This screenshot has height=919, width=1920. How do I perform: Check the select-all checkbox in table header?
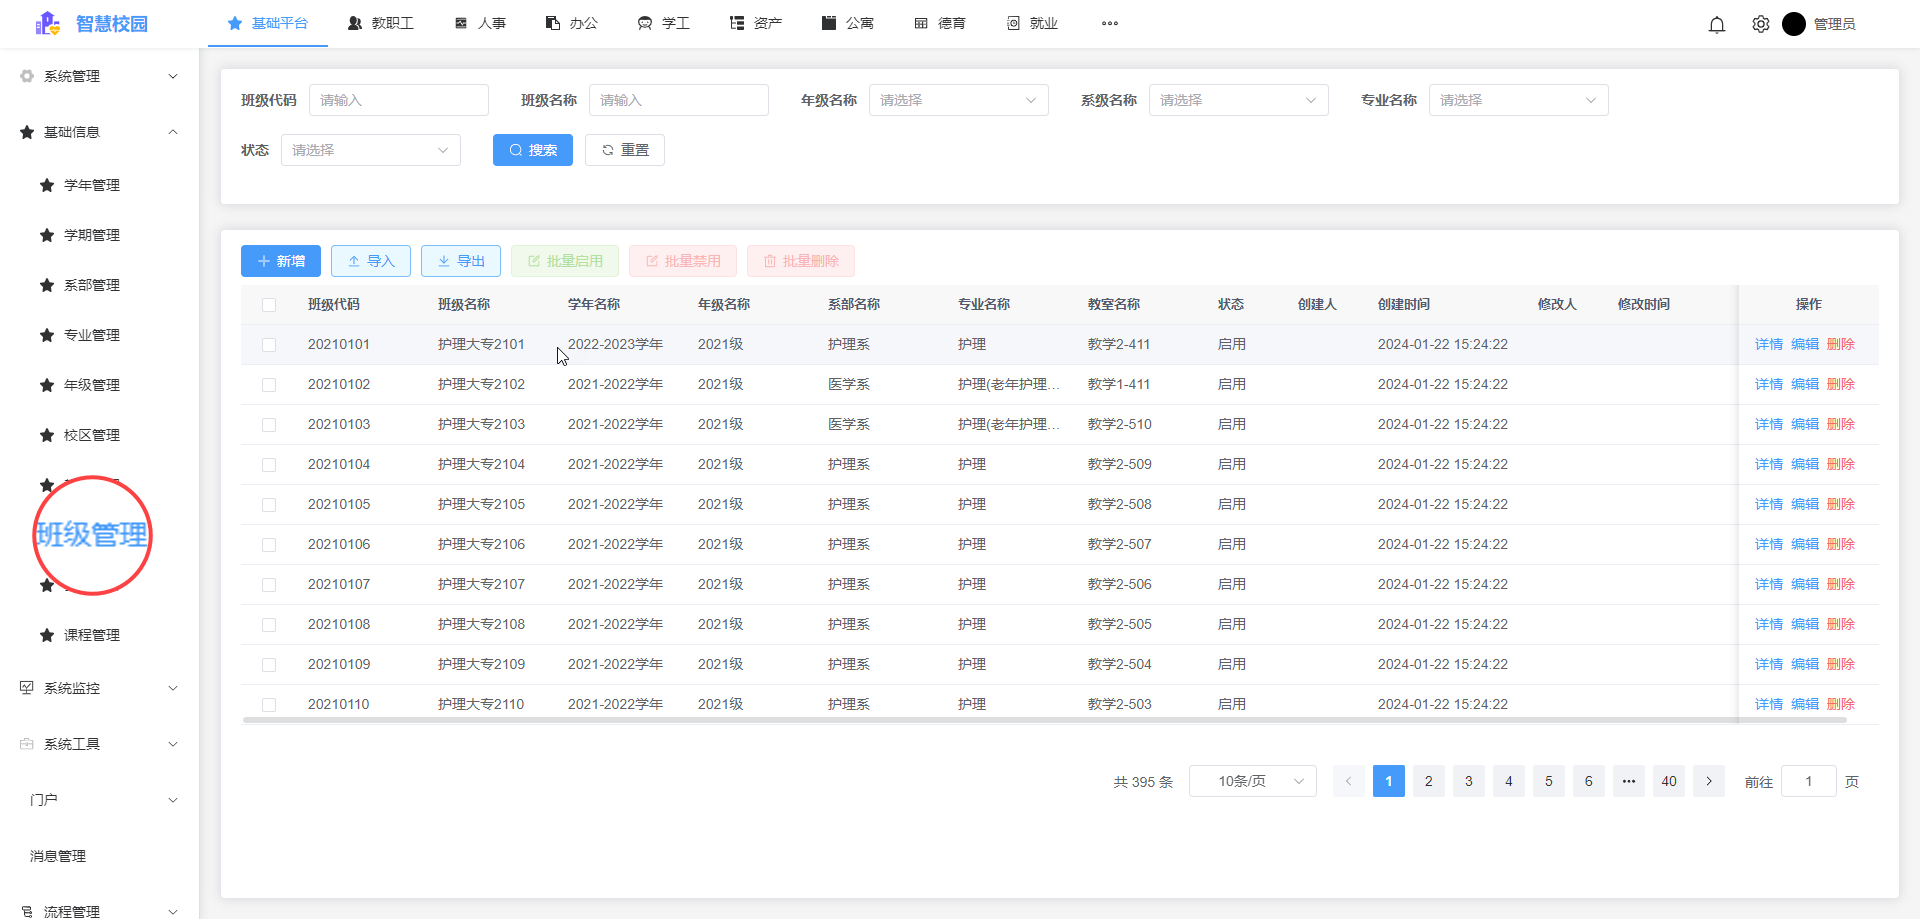tap(268, 304)
